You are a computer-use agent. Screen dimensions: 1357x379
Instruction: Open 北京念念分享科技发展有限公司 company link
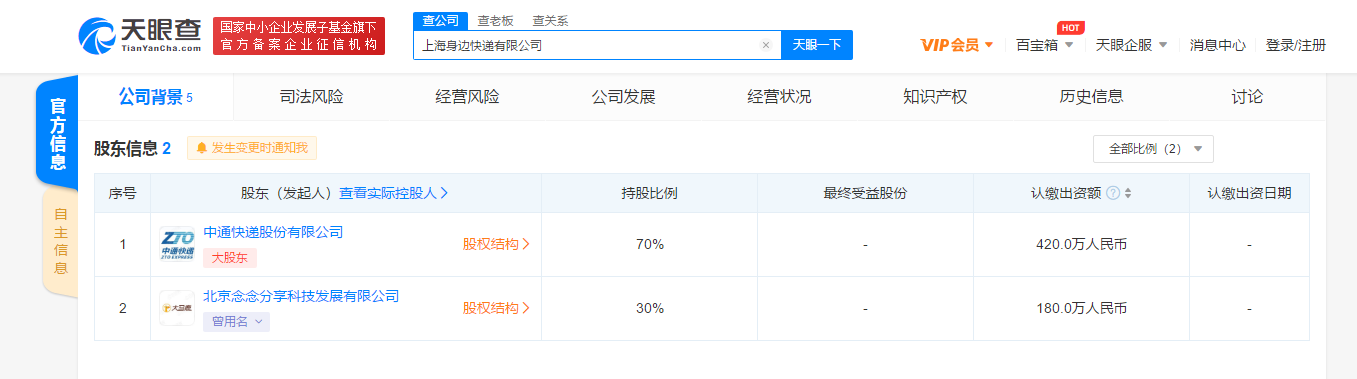[x=301, y=296]
